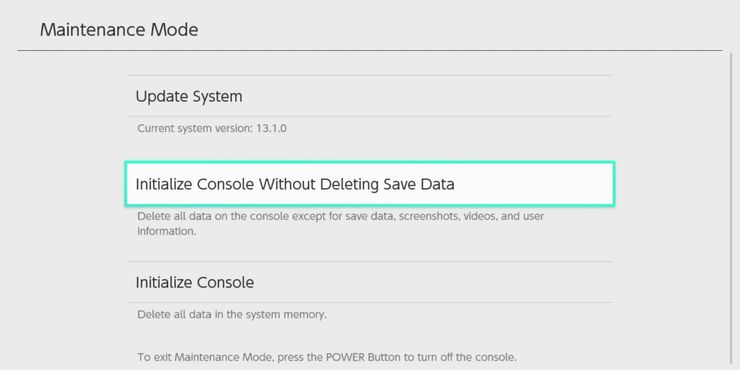Click empty white space inside the highlighted row
The image size is (740, 370).
[533, 184]
